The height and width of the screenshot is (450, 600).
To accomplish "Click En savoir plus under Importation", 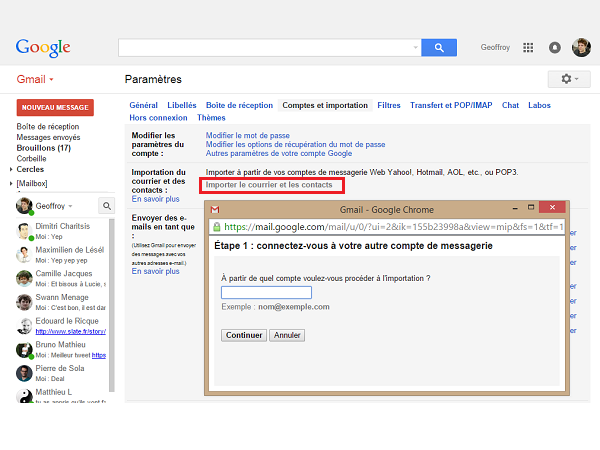I will click(155, 199).
